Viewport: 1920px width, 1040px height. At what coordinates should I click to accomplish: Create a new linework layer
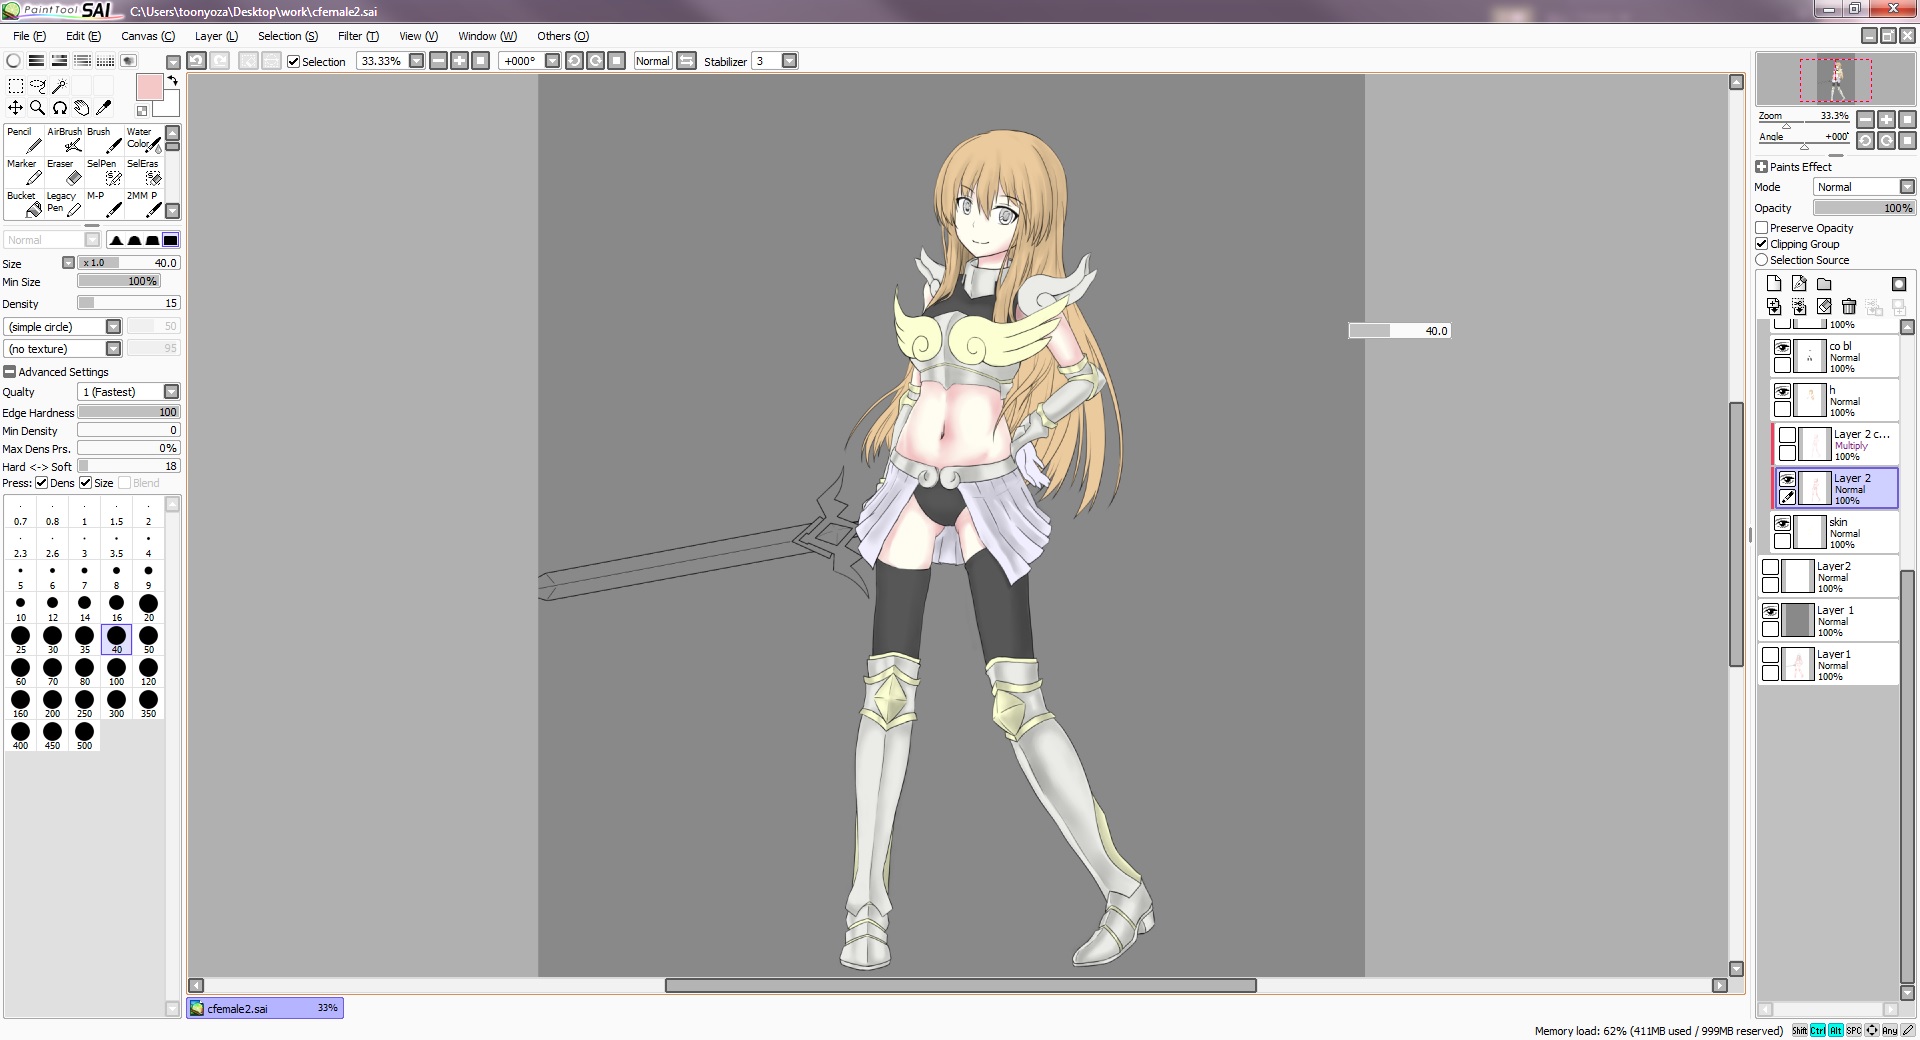click(x=1799, y=284)
